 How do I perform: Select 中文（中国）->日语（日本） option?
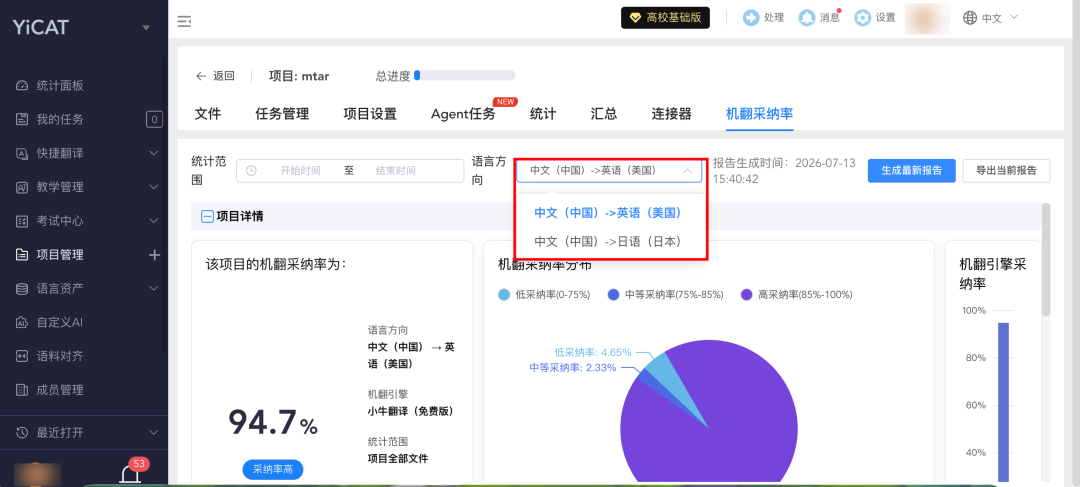[x=608, y=241]
